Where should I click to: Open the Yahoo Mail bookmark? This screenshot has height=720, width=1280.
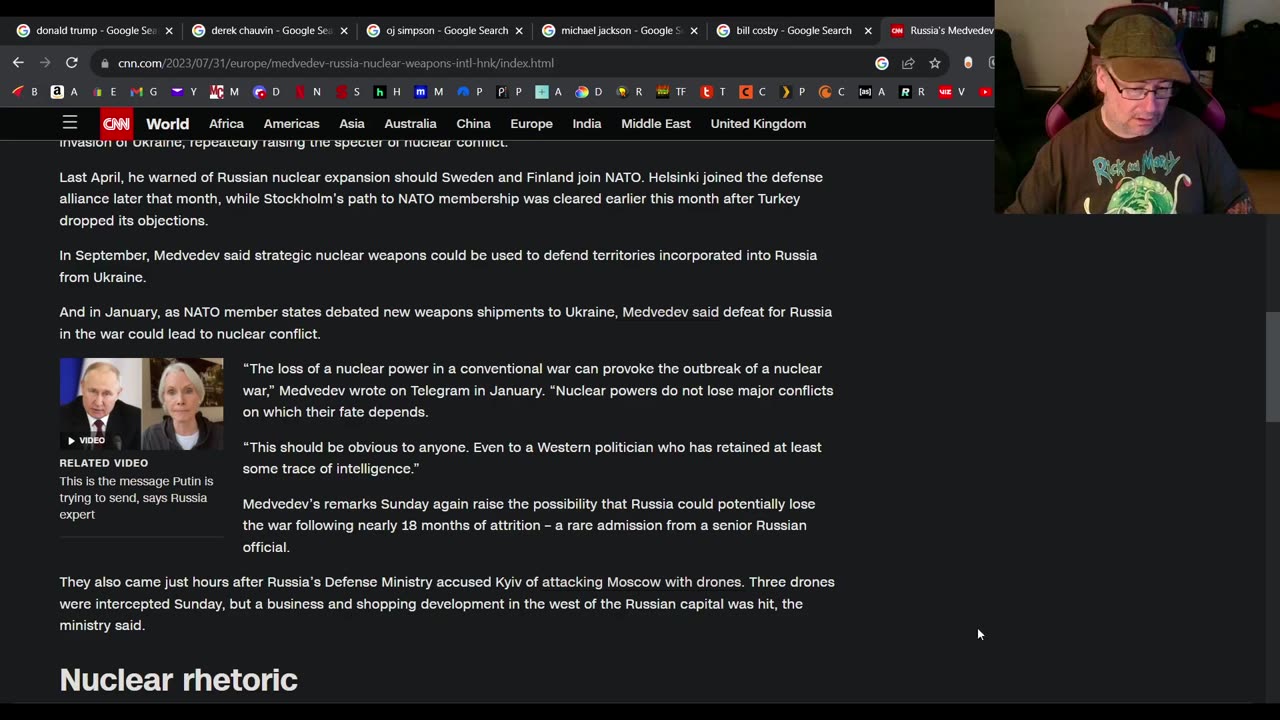(x=184, y=92)
